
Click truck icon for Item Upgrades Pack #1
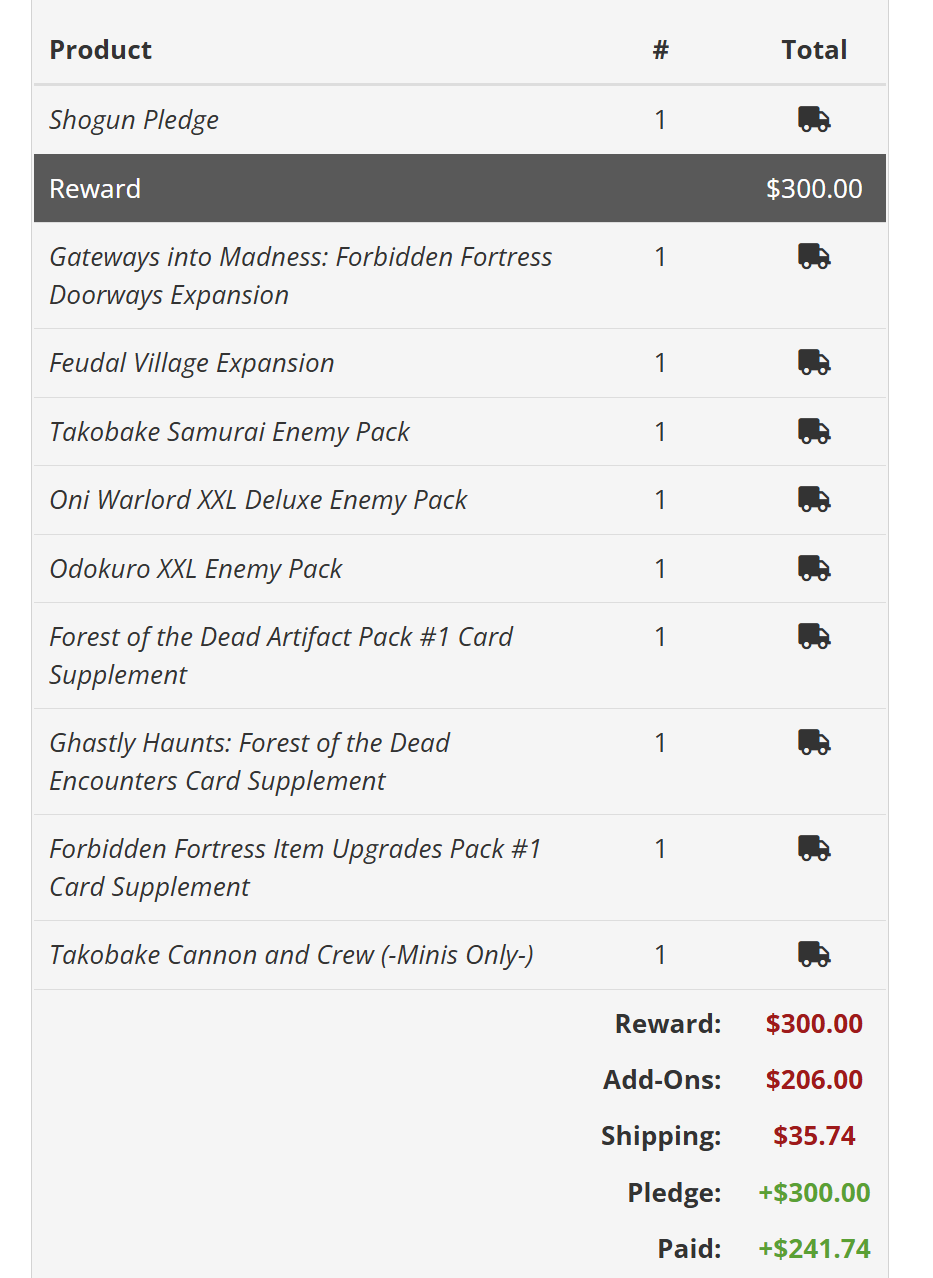(x=814, y=848)
